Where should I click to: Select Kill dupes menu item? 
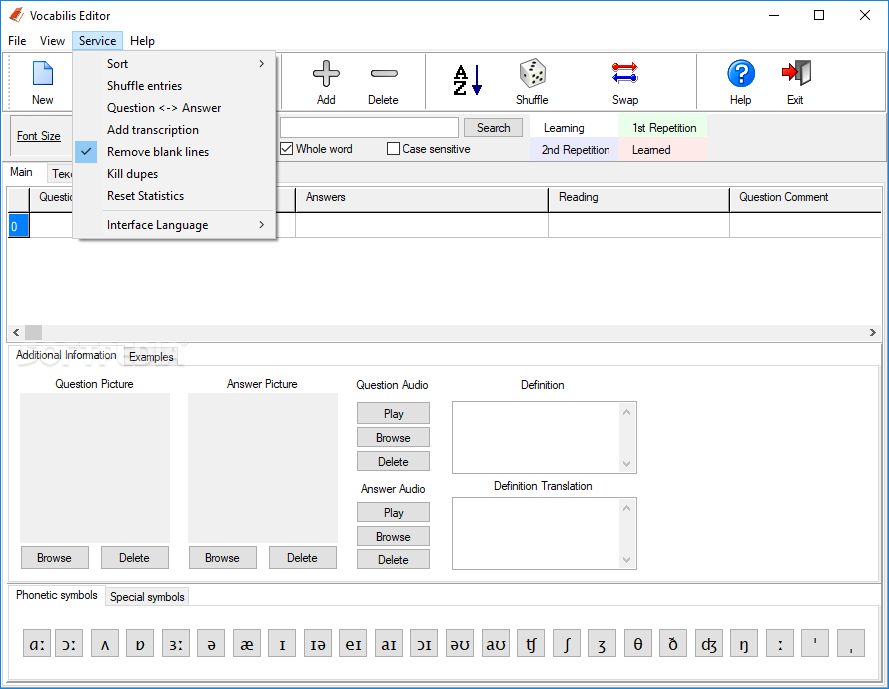click(x=175, y=174)
